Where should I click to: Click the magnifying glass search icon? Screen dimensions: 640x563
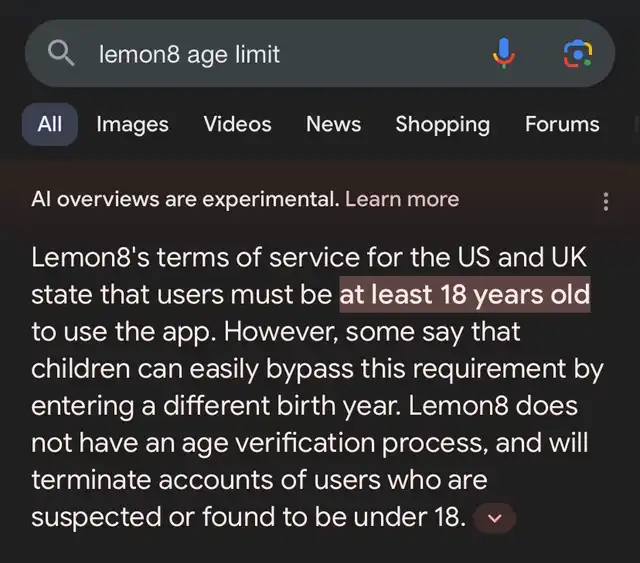(x=62, y=54)
